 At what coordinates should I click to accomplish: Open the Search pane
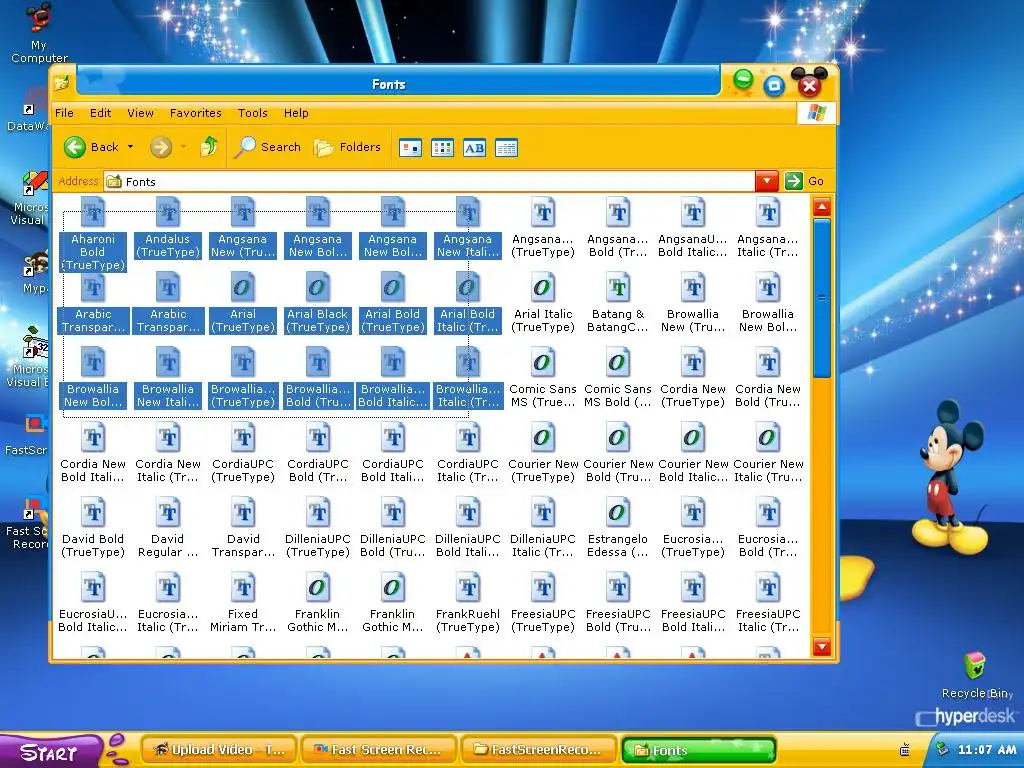point(268,147)
